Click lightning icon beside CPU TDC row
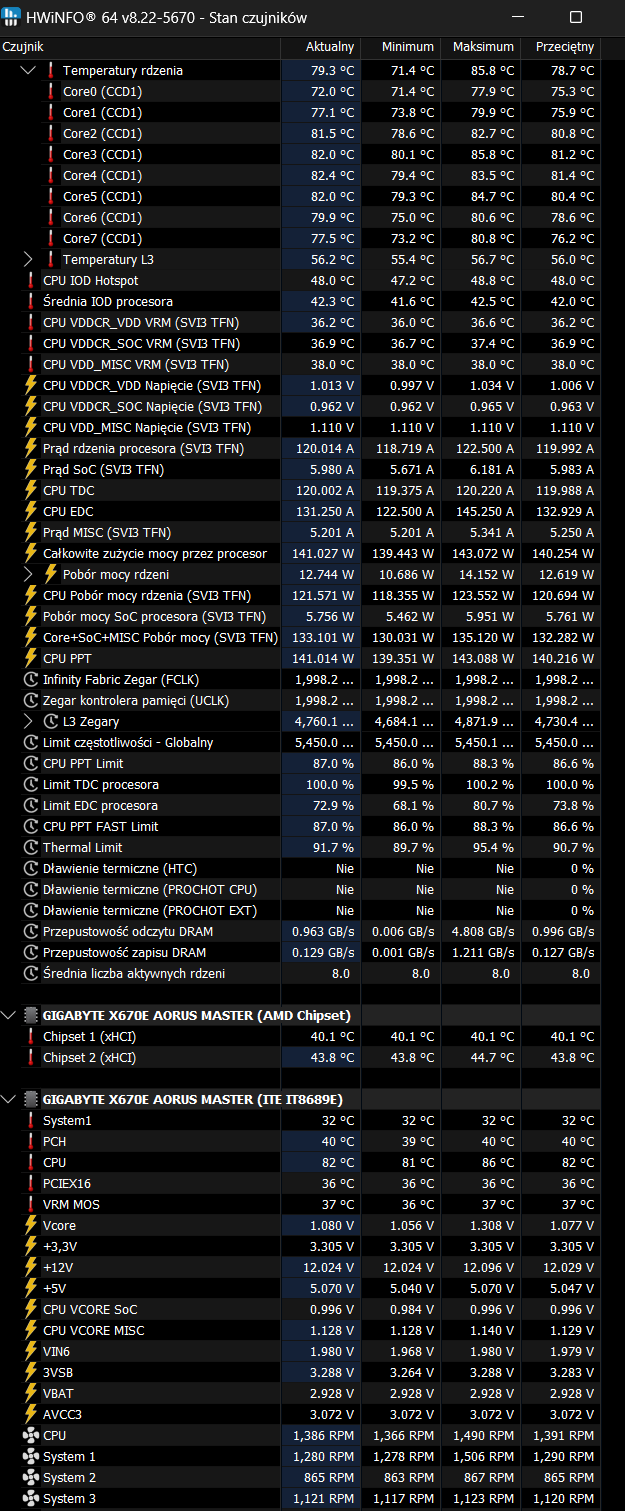 [31, 491]
